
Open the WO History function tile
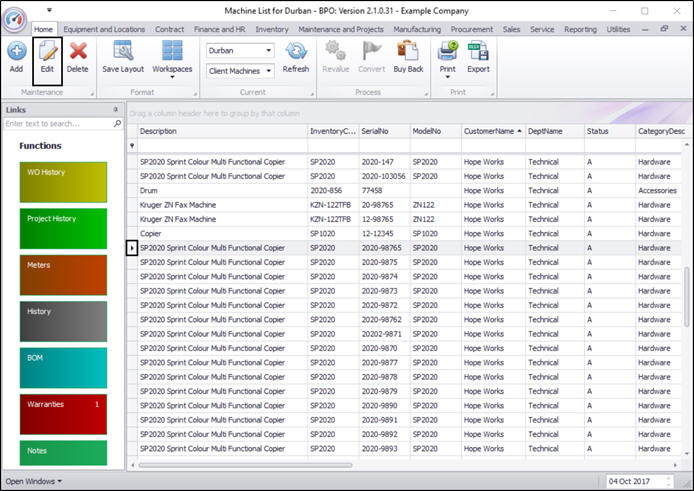[x=62, y=181]
